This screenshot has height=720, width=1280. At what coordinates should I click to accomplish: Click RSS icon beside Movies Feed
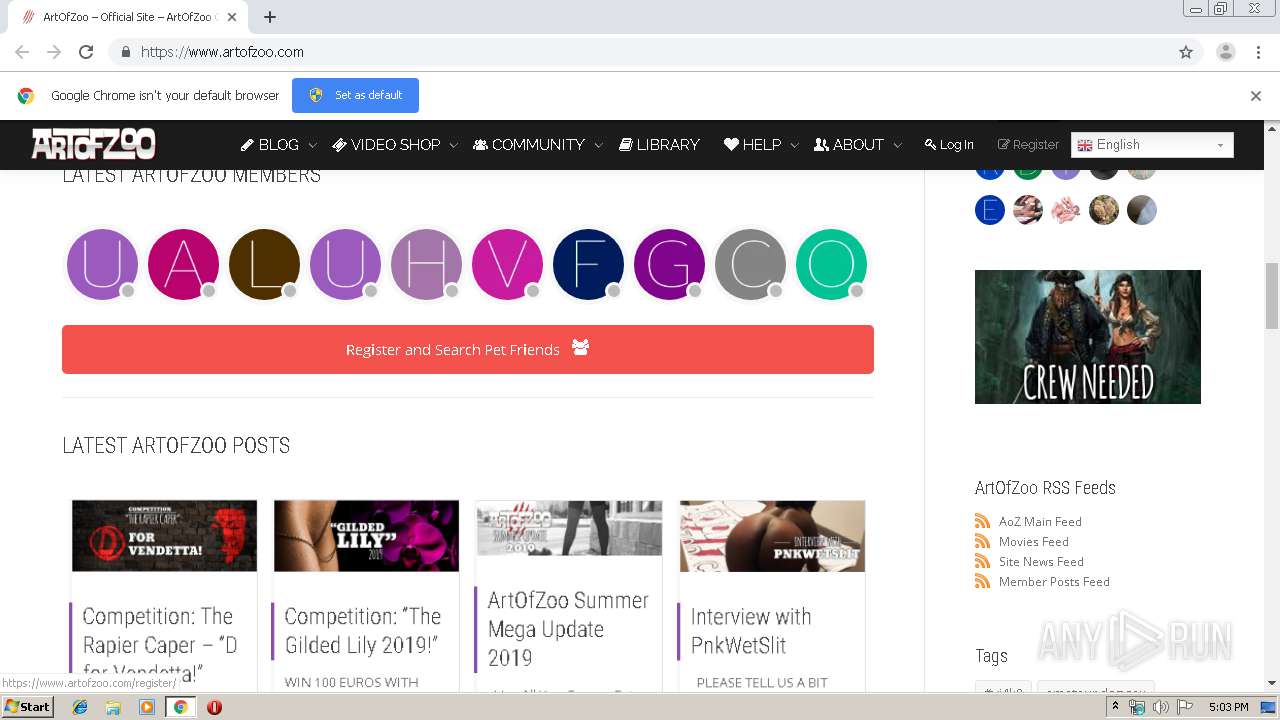coord(982,541)
